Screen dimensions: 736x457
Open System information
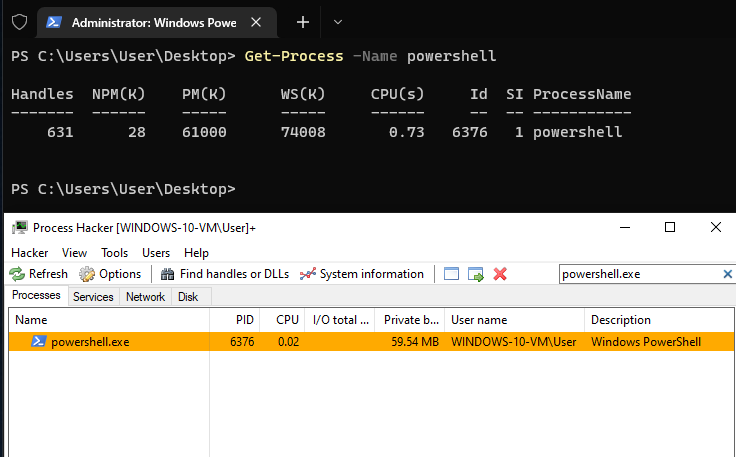tap(362, 274)
